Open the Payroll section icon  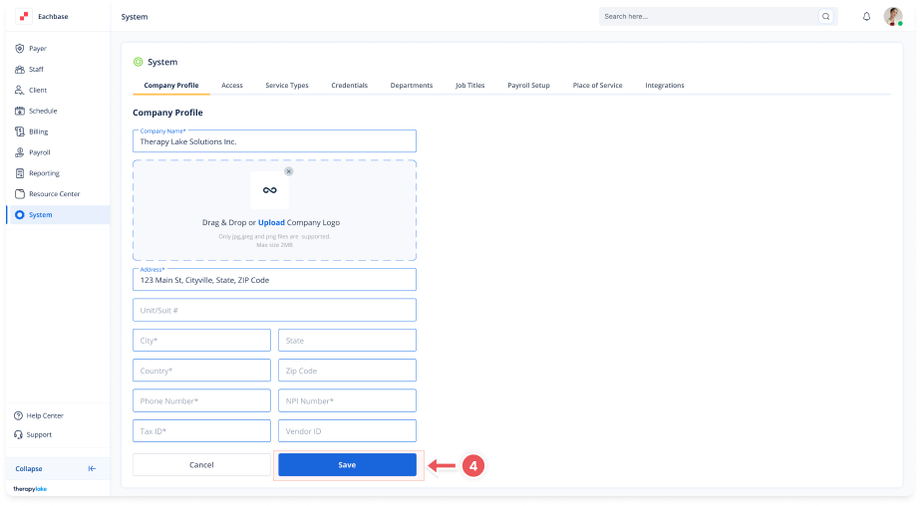click(19, 152)
